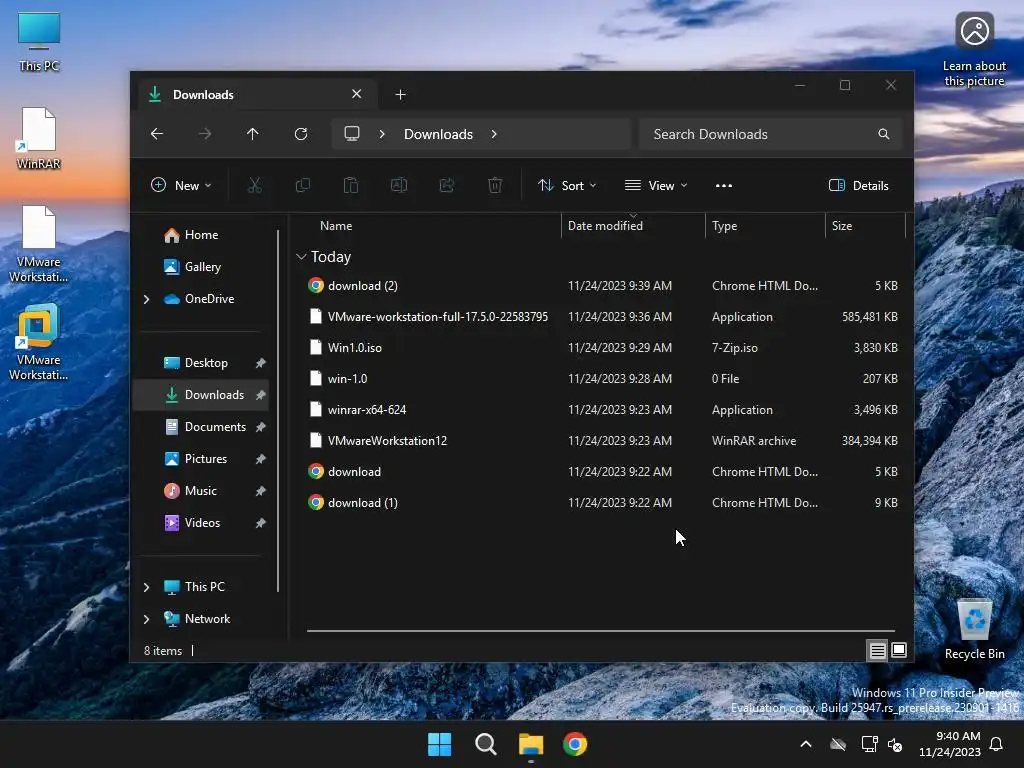Click the Cut scissors icon in toolbar

pos(255,185)
